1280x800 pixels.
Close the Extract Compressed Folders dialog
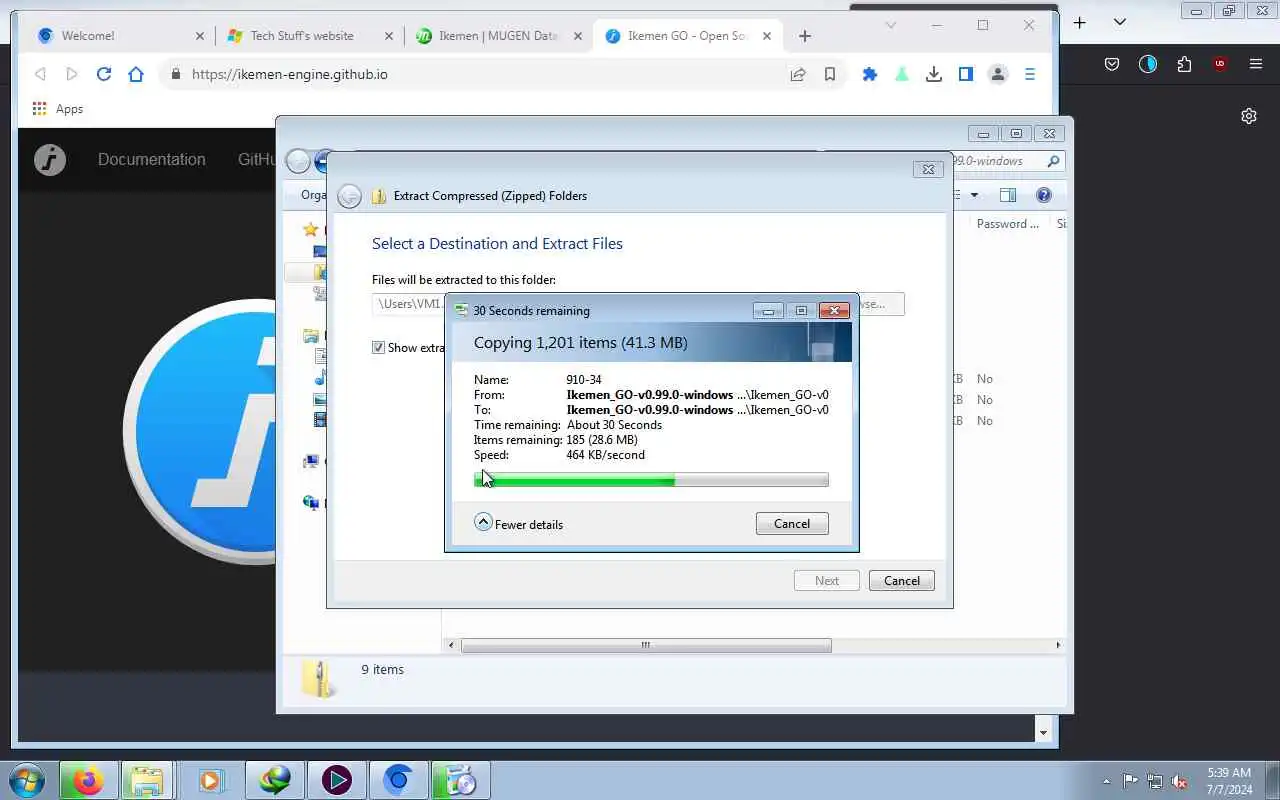click(x=928, y=169)
